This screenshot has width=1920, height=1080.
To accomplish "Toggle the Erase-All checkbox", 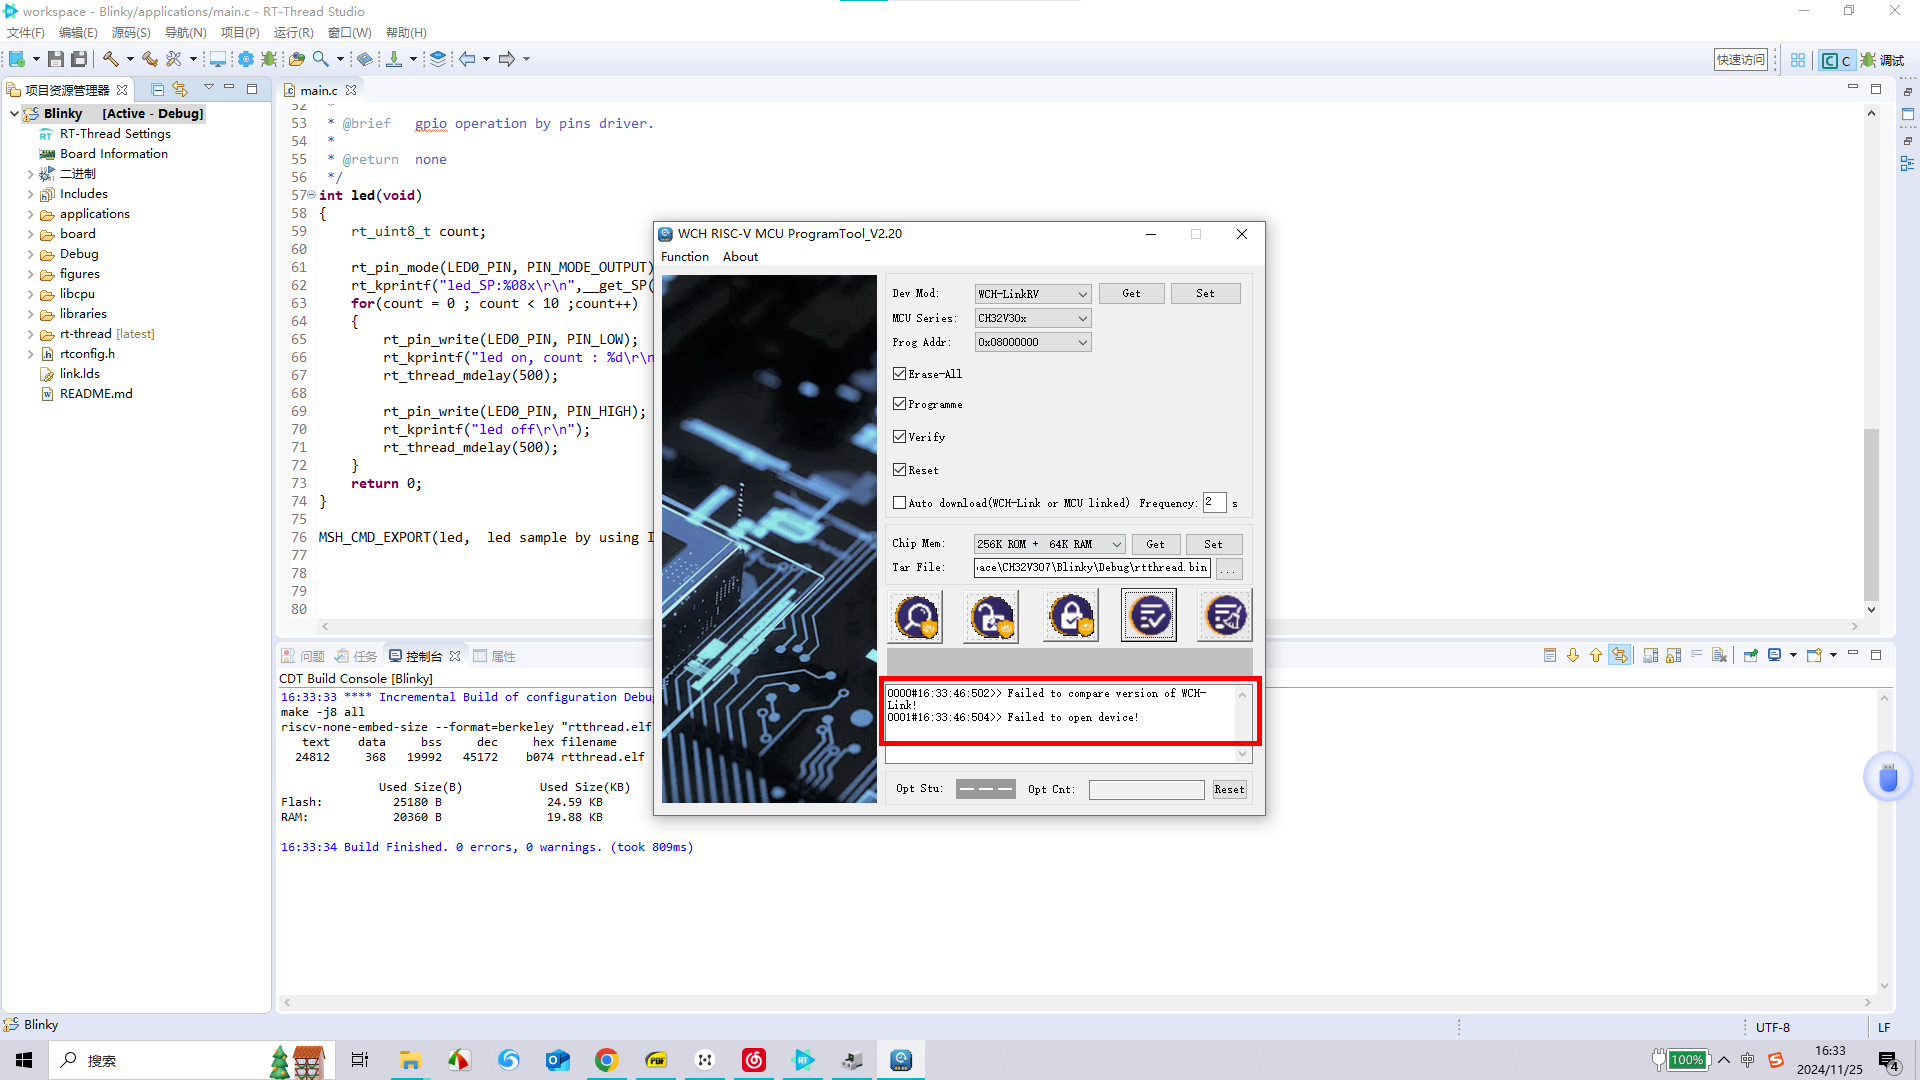I will point(899,374).
